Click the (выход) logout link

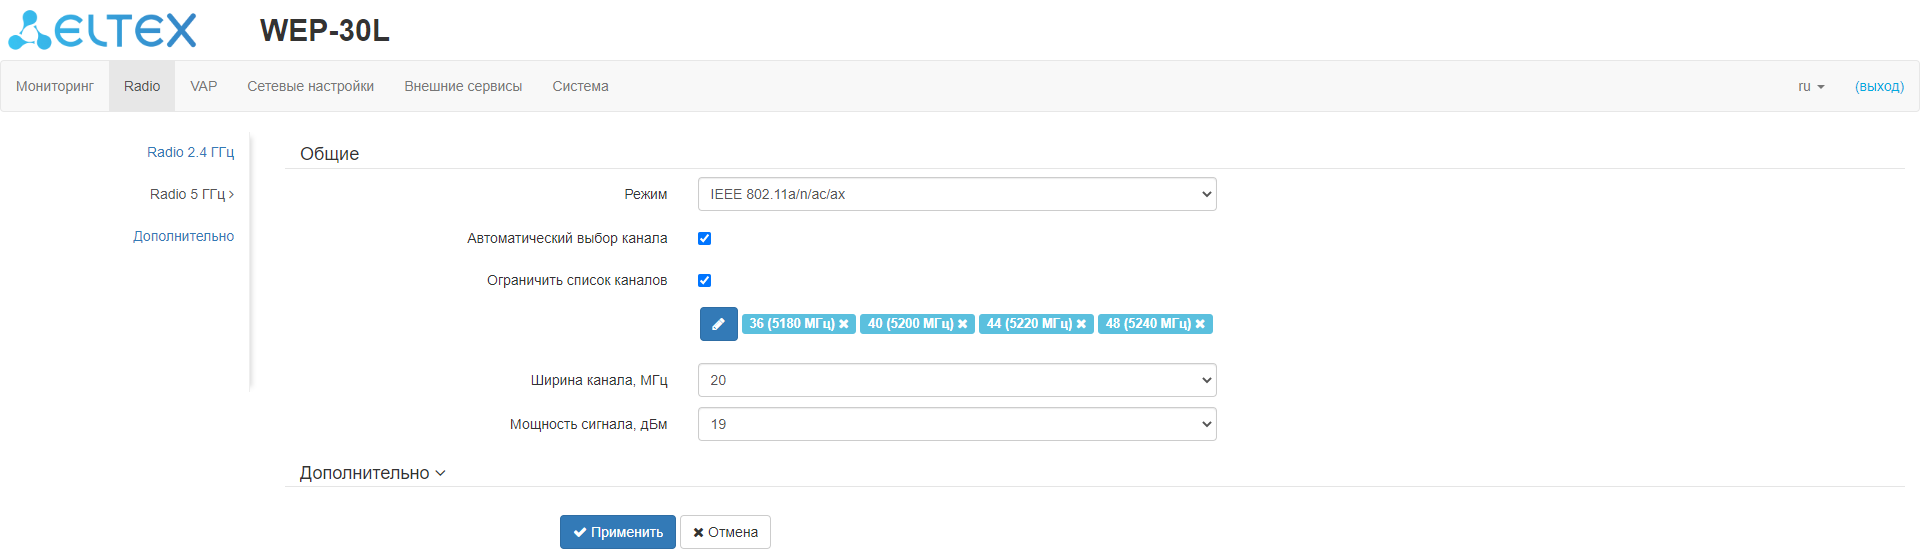click(x=1879, y=86)
